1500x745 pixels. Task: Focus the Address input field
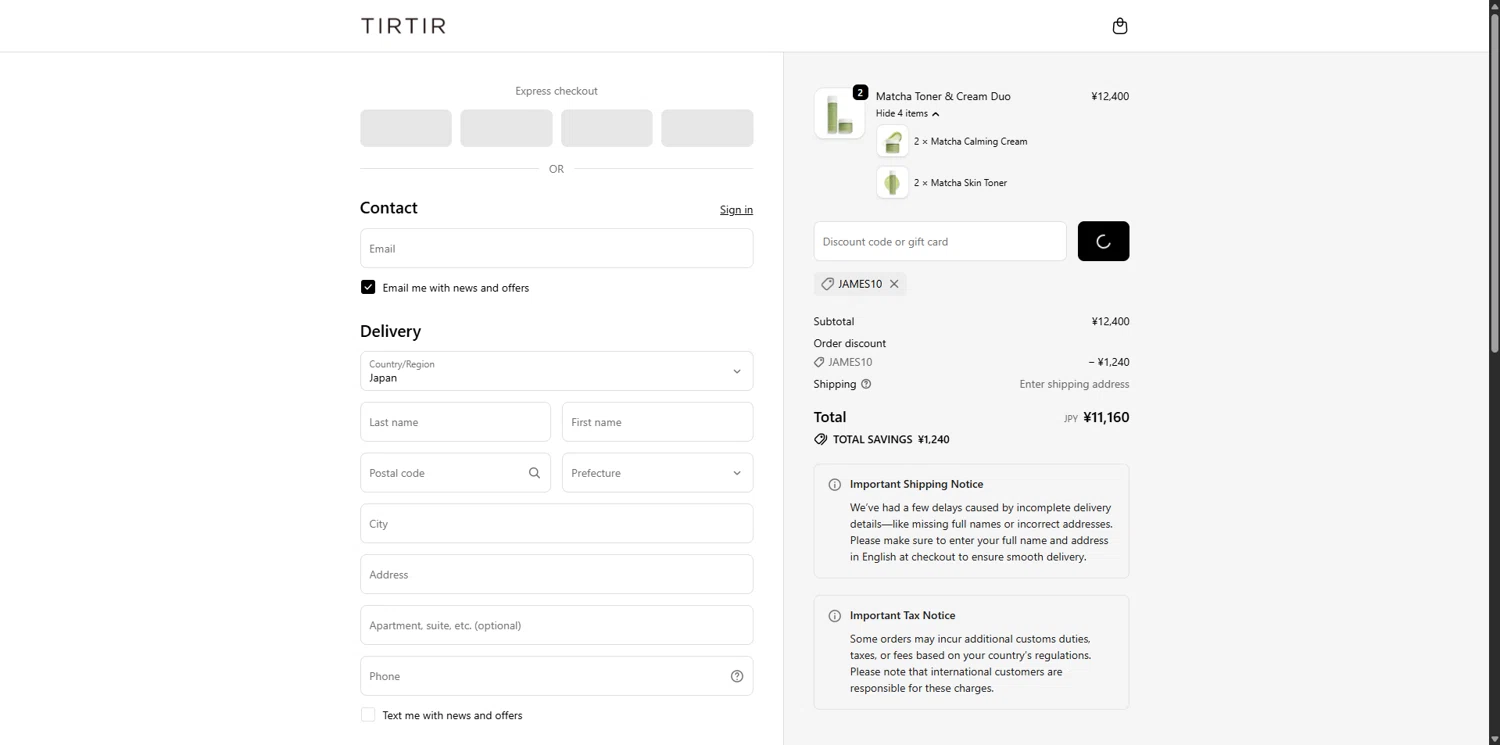click(556, 575)
